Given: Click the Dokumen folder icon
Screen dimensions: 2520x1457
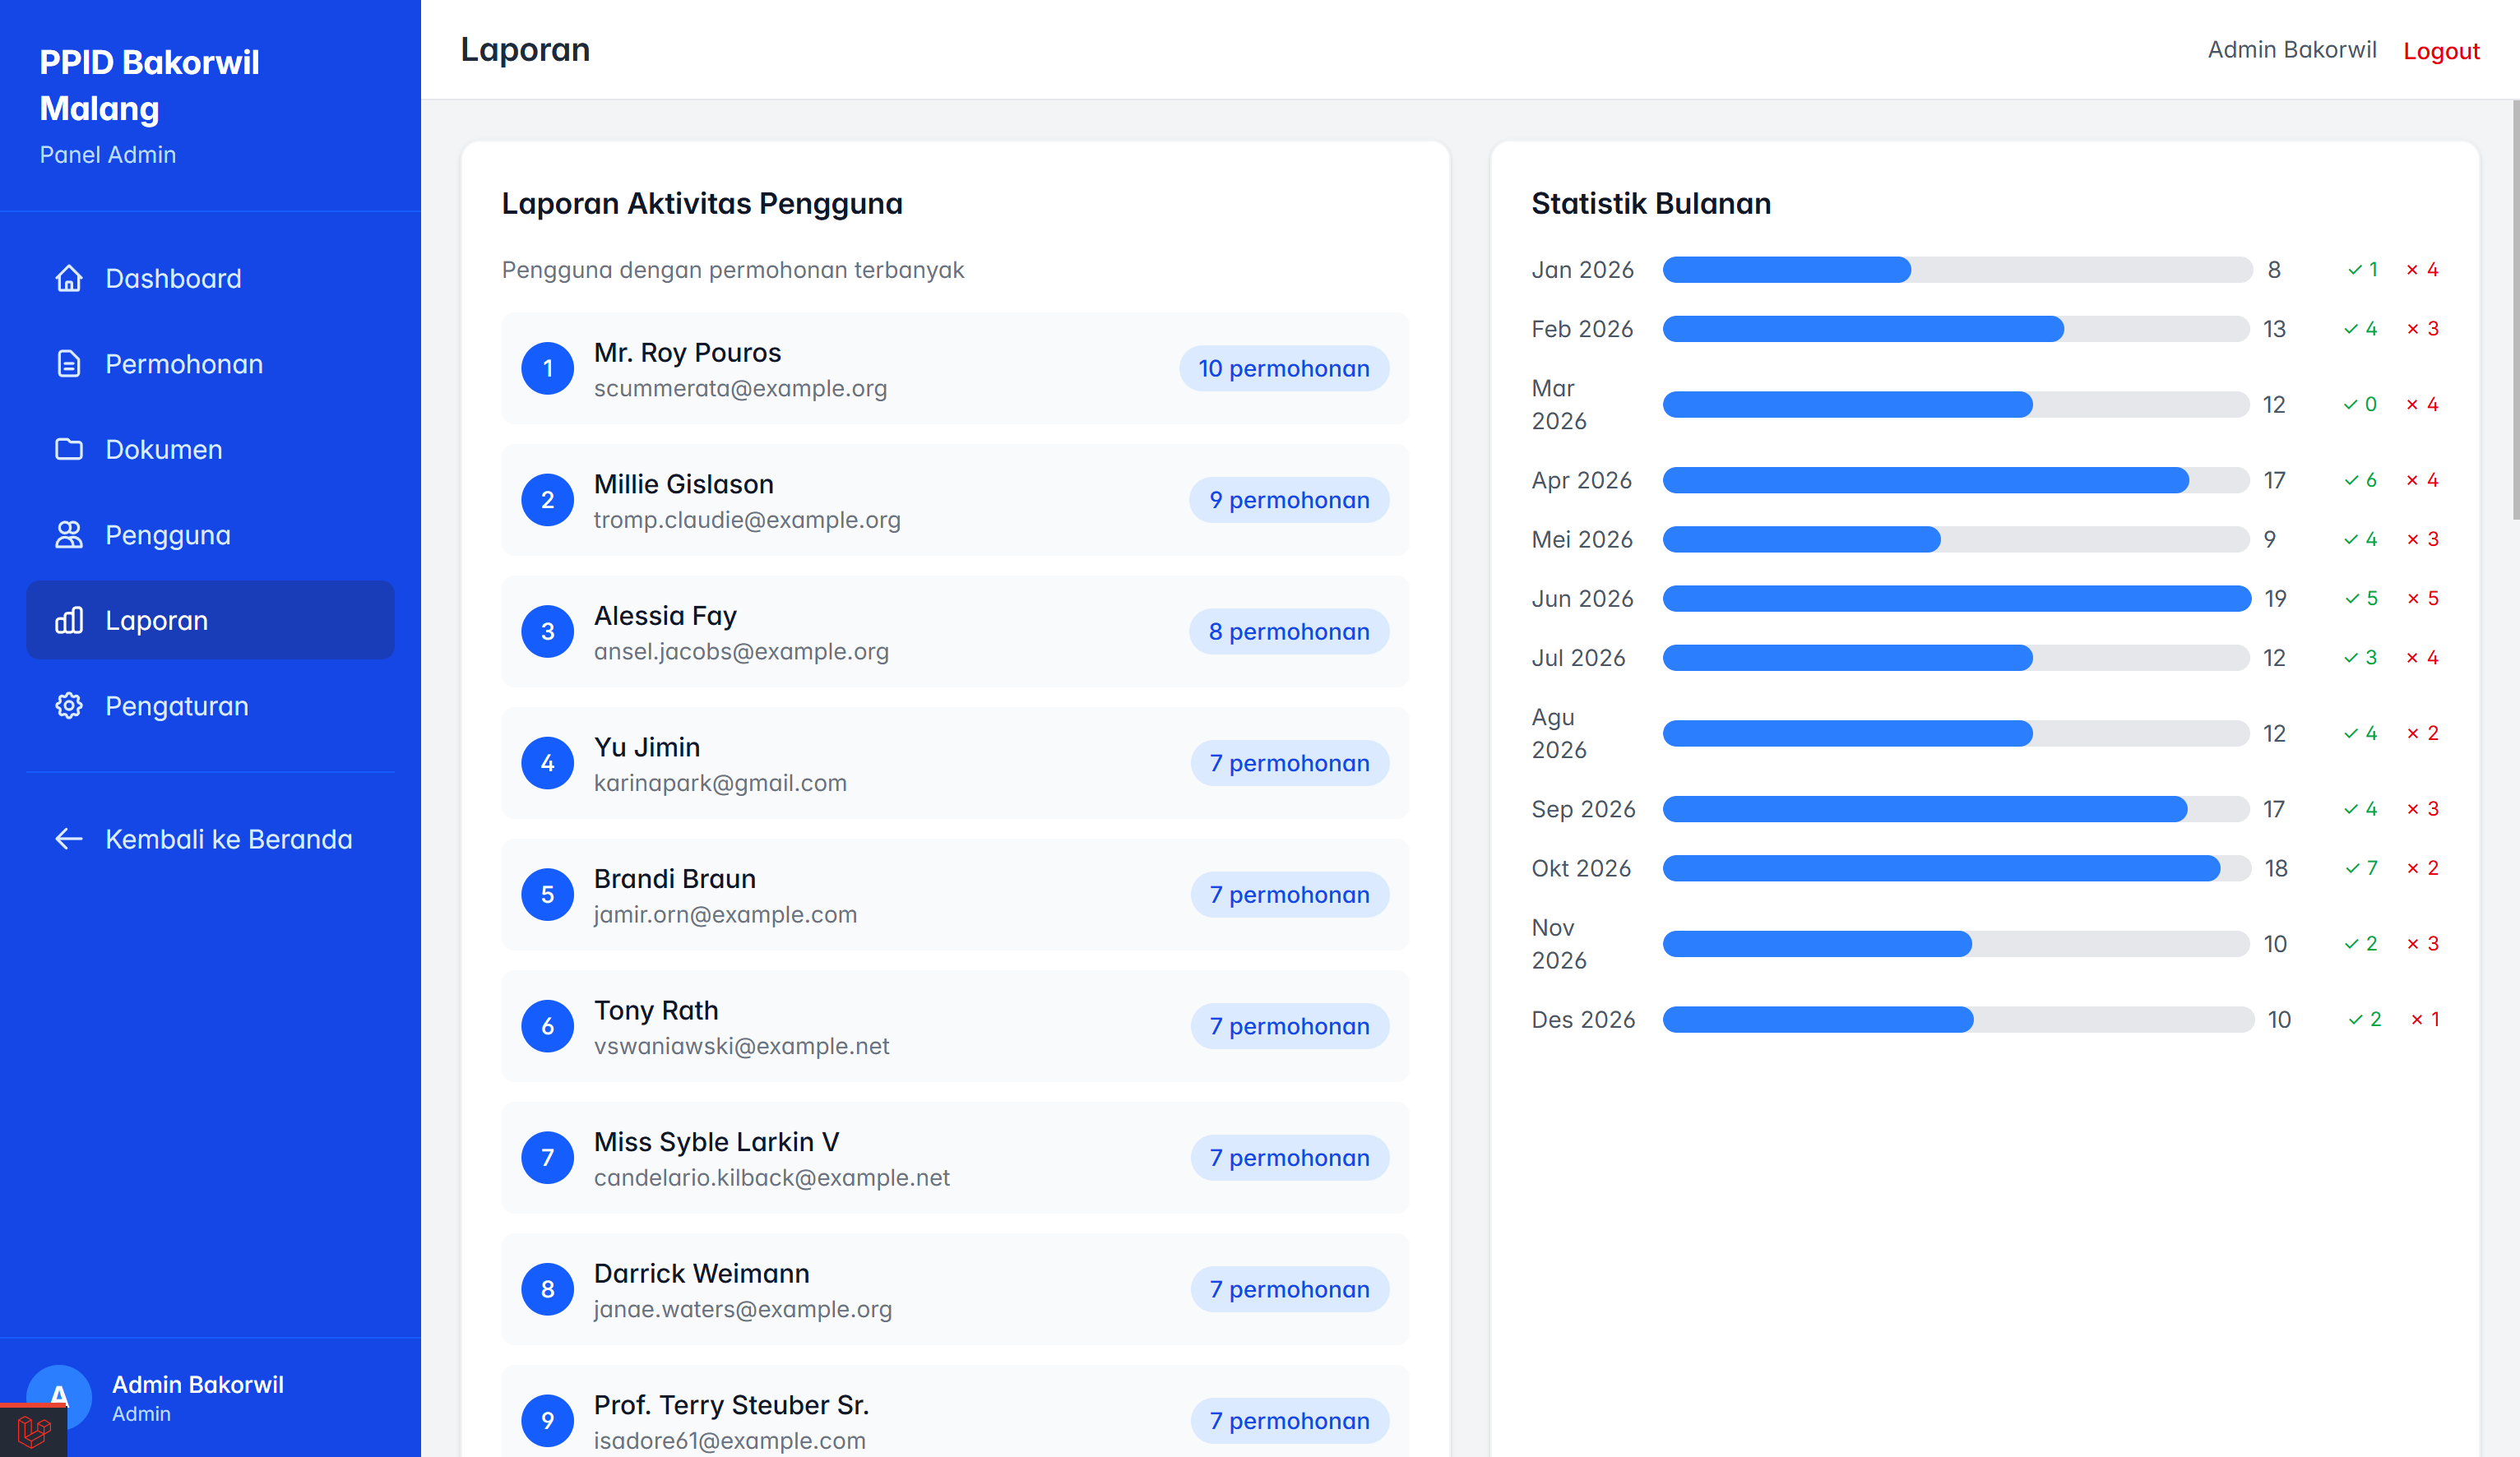Looking at the screenshot, I should click(69, 449).
